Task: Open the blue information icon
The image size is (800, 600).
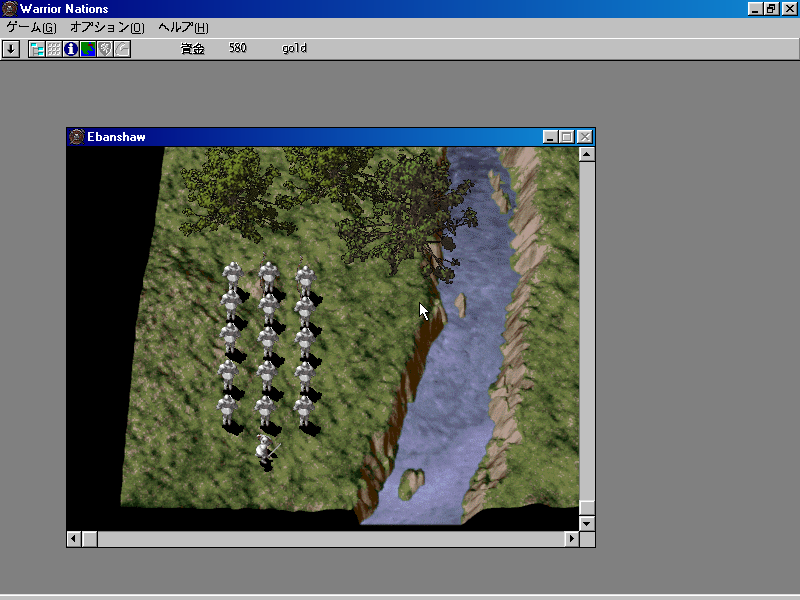Action: click(x=71, y=49)
